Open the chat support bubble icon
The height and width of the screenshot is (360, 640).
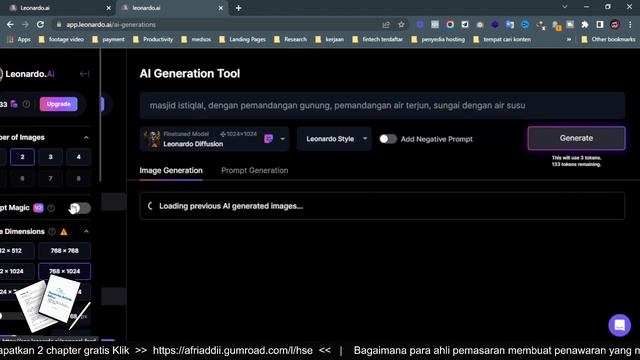point(620,325)
